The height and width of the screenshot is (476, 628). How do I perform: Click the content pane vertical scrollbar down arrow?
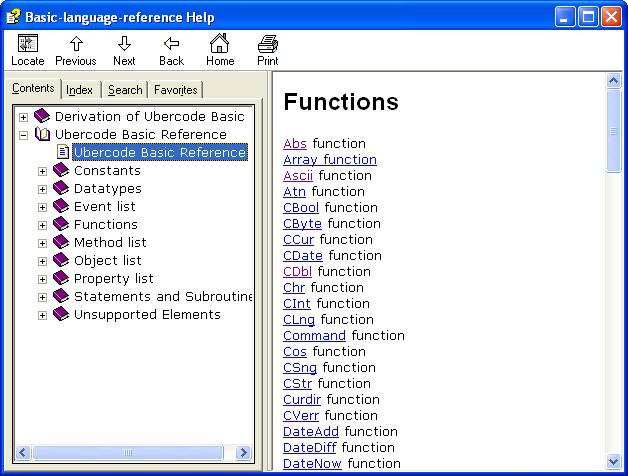614,461
